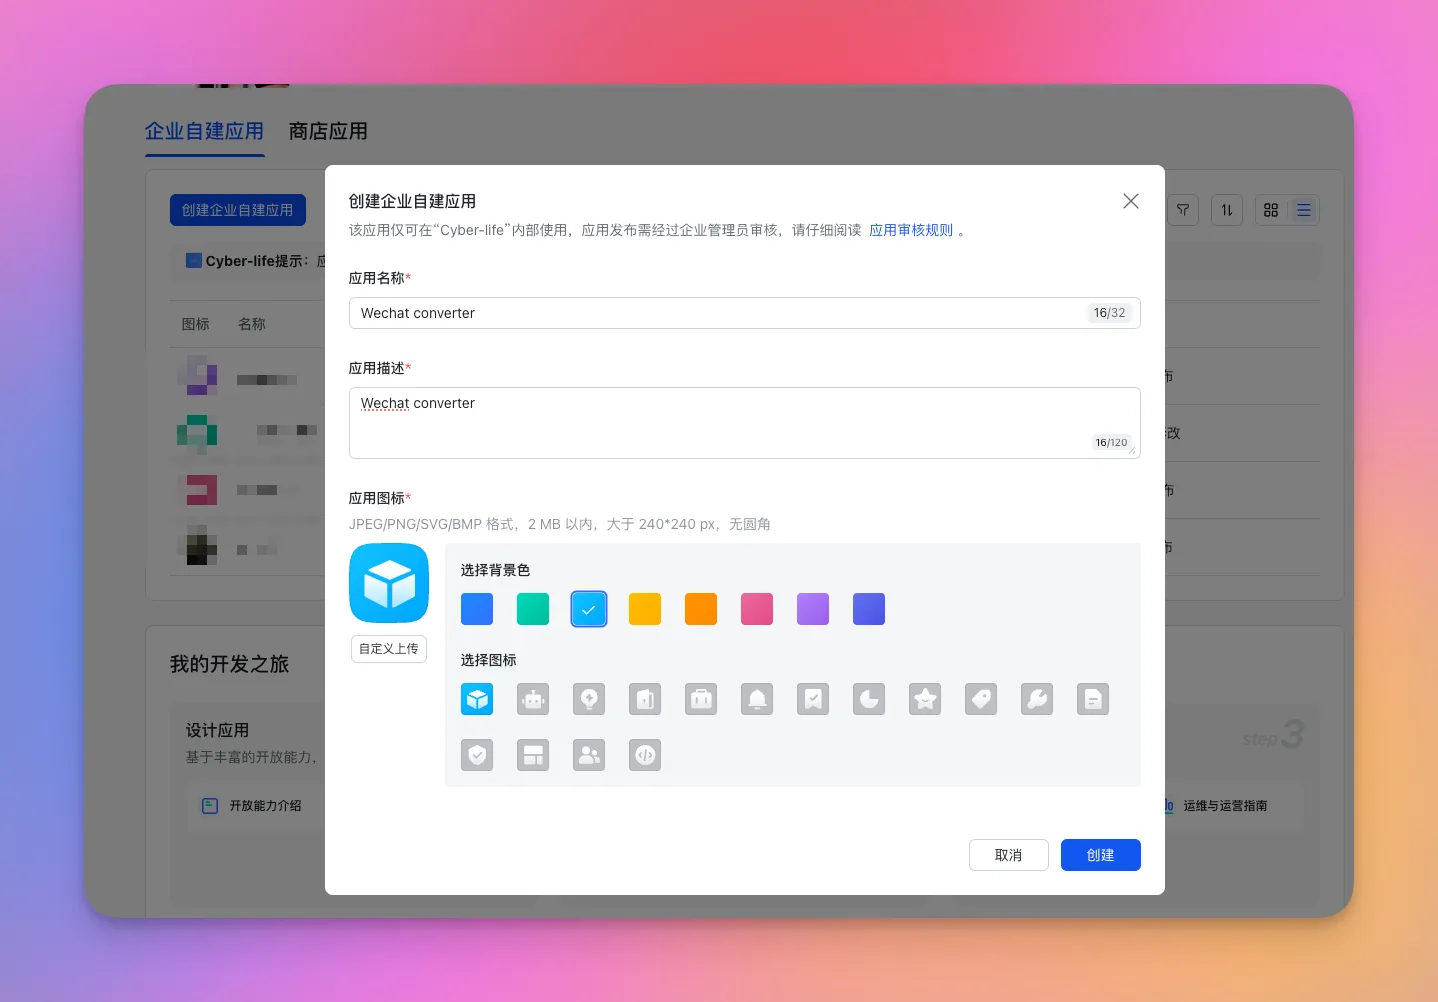Screen dimensions: 1438x1002
Task: Switch to list view in background
Action: 1304,210
